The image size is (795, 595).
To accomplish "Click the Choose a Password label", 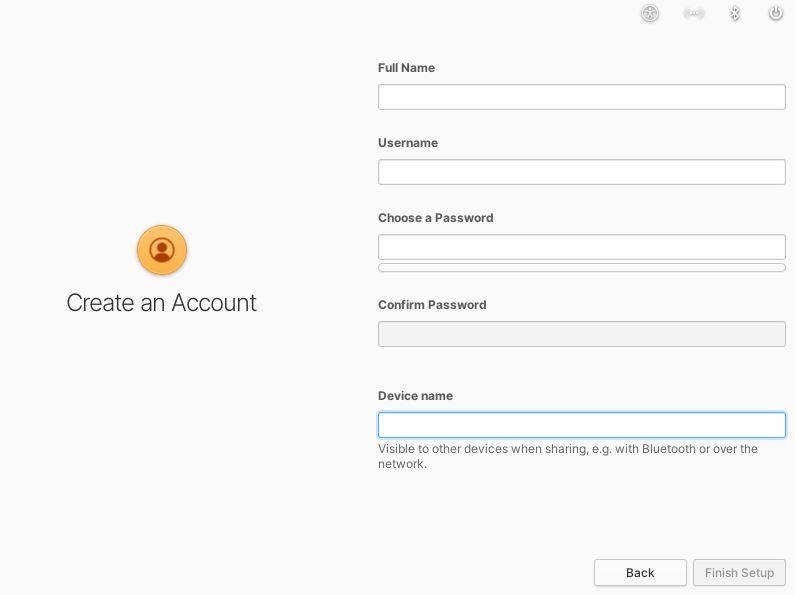I will pyautogui.click(x=436, y=218).
